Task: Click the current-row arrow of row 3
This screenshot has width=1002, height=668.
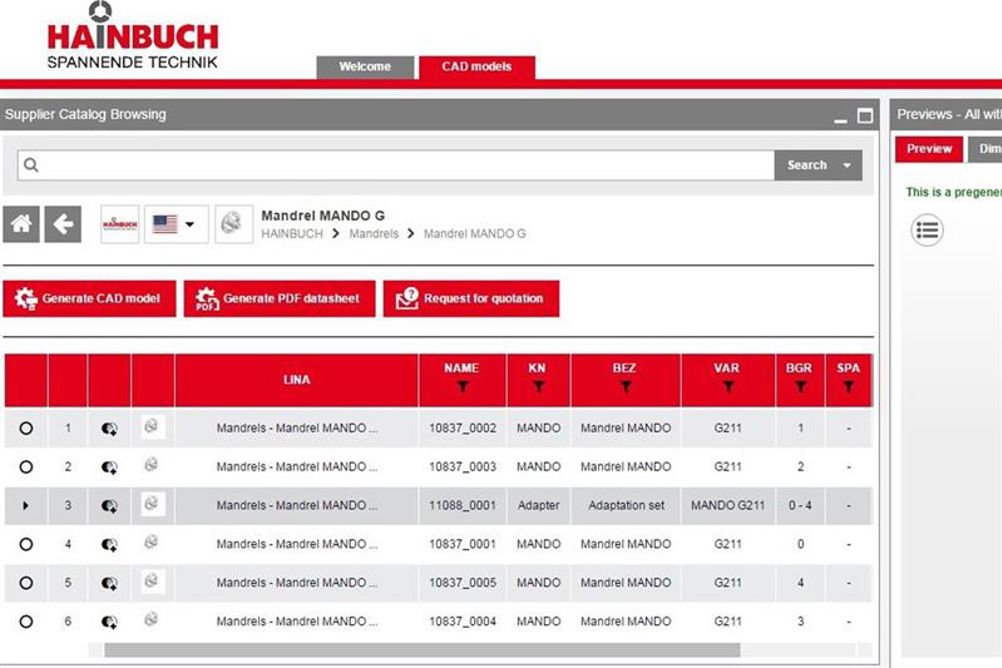Action: (x=26, y=506)
